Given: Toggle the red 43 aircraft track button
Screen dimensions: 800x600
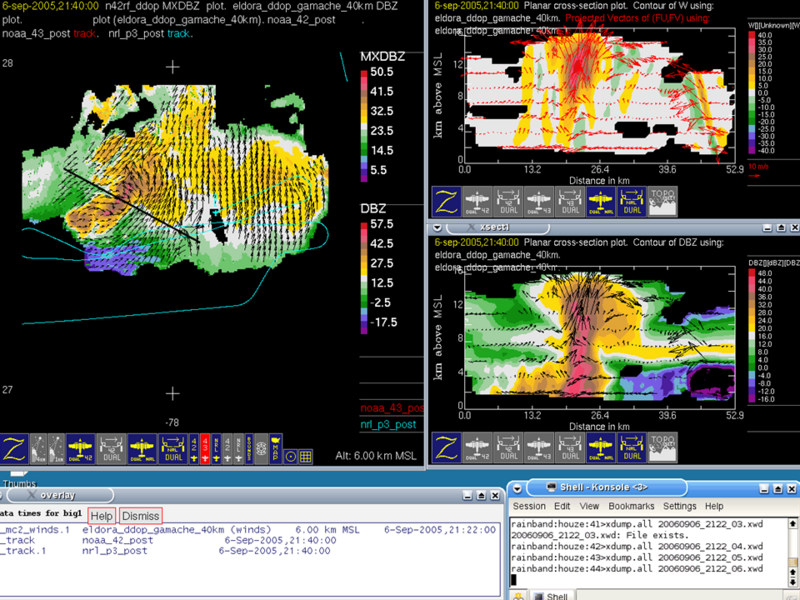Looking at the screenshot, I should pyautogui.click(x=205, y=449).
